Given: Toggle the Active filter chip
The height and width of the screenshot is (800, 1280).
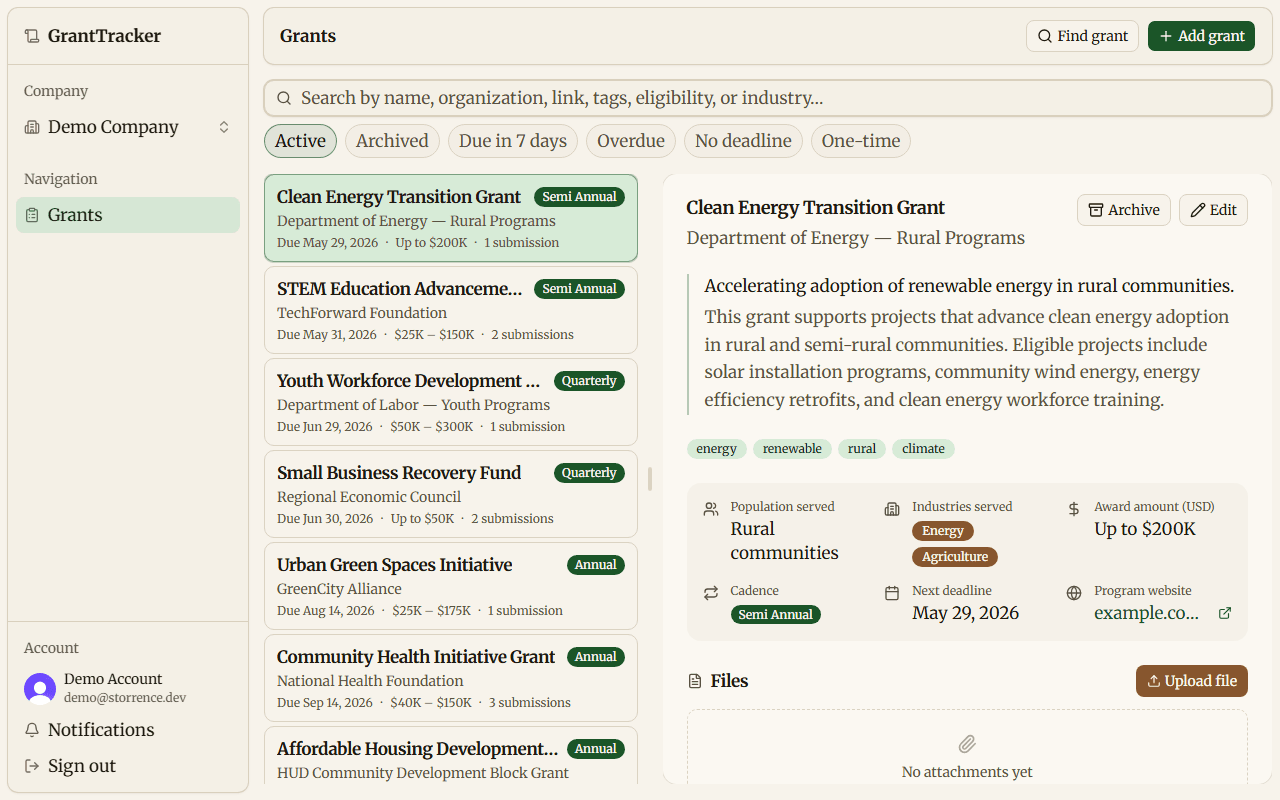Looking at the screenshot, I should (300, 141).
